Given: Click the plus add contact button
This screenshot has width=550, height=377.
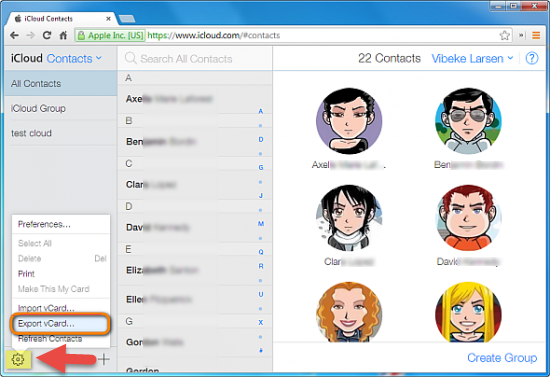Looking at the screenshot, I should click(104, 359).
